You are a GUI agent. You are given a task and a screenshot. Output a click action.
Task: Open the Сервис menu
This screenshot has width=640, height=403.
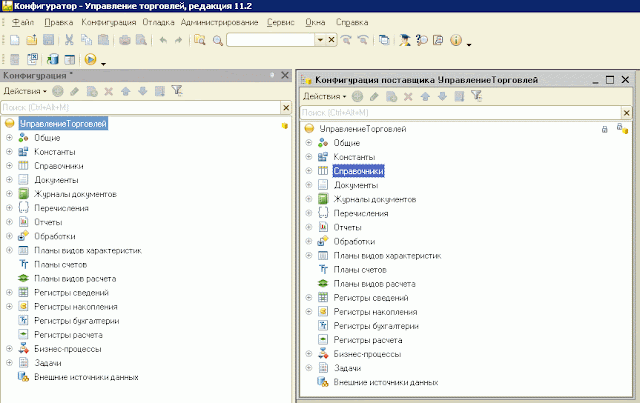281,22
